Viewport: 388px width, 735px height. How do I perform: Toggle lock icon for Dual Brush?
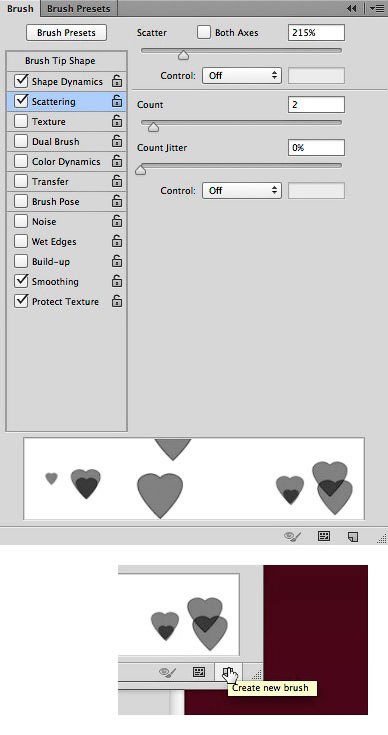coord(117,141)
